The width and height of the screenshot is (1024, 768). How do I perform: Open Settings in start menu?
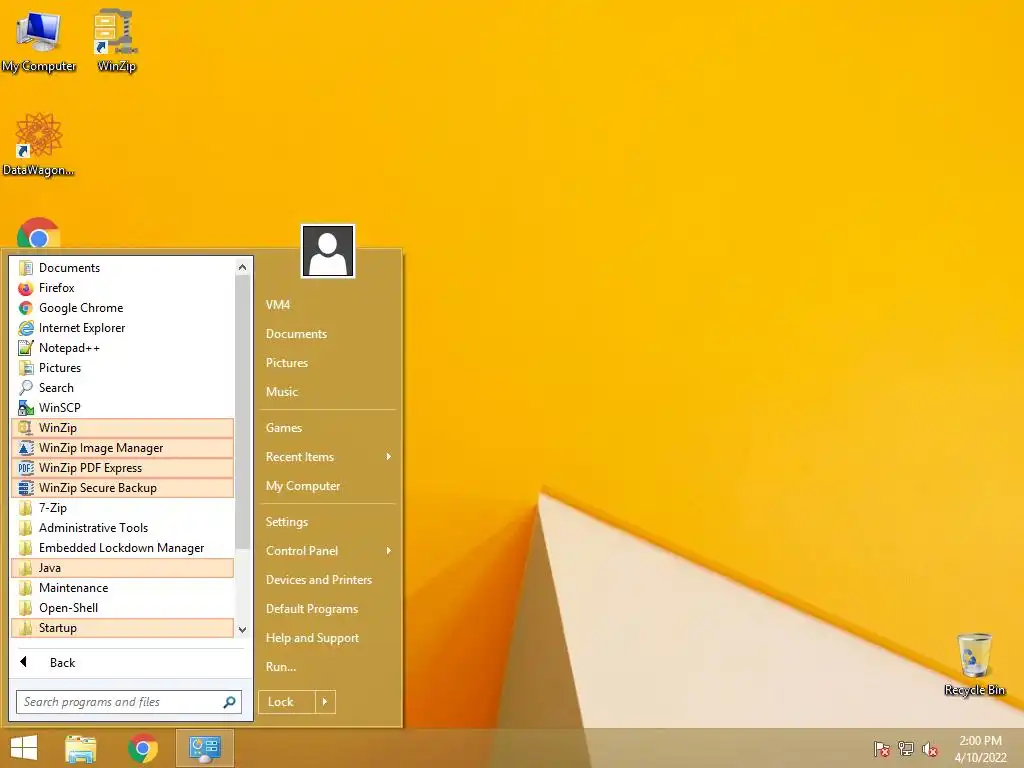(x=328, y=522)
